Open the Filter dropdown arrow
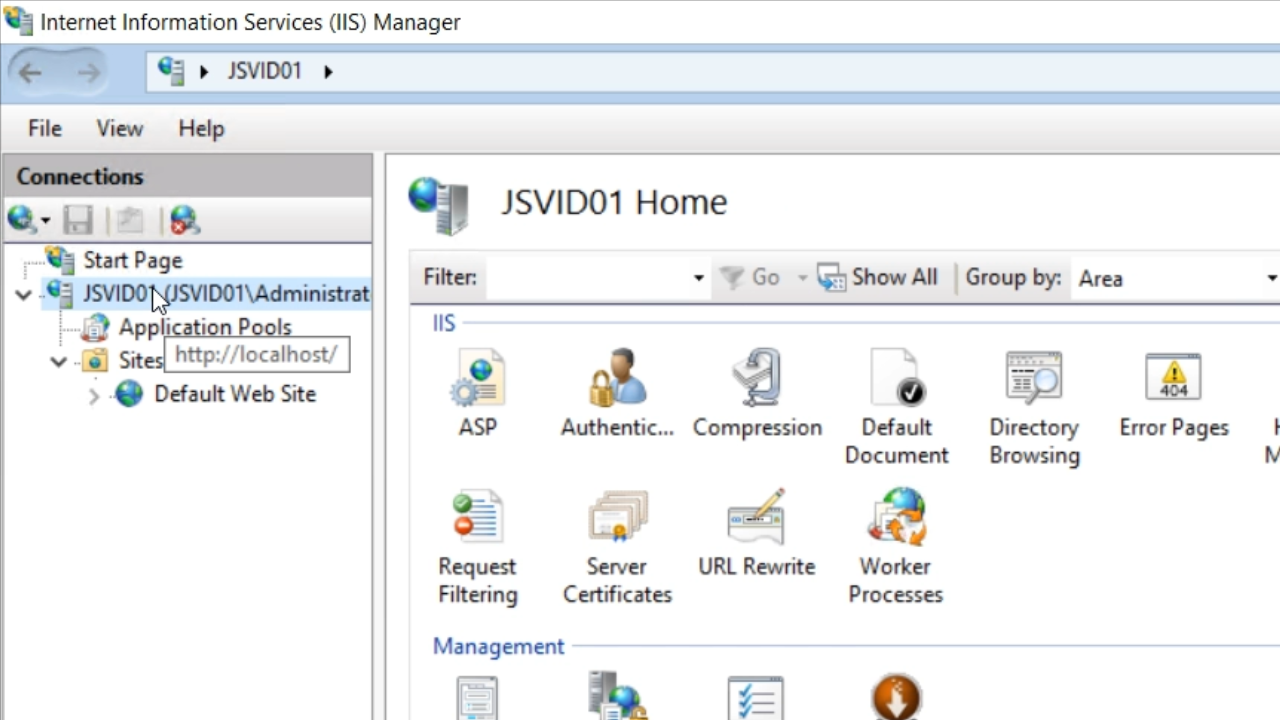This screenshot has height=720, width=1280. click(698, 278)
